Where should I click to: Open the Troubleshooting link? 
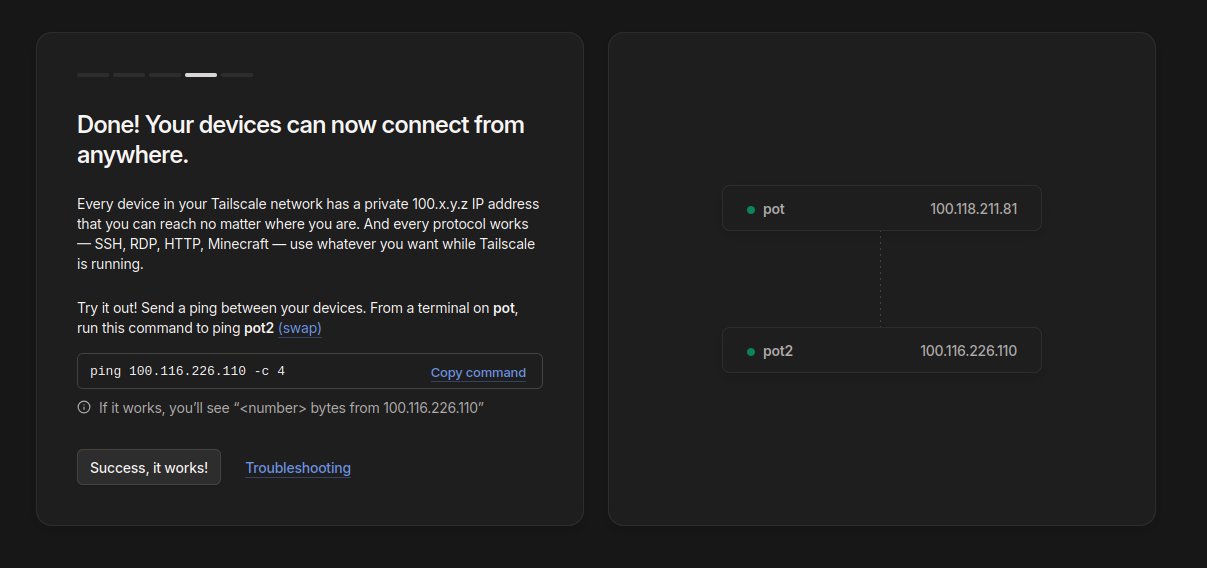(x=298, y=468)
